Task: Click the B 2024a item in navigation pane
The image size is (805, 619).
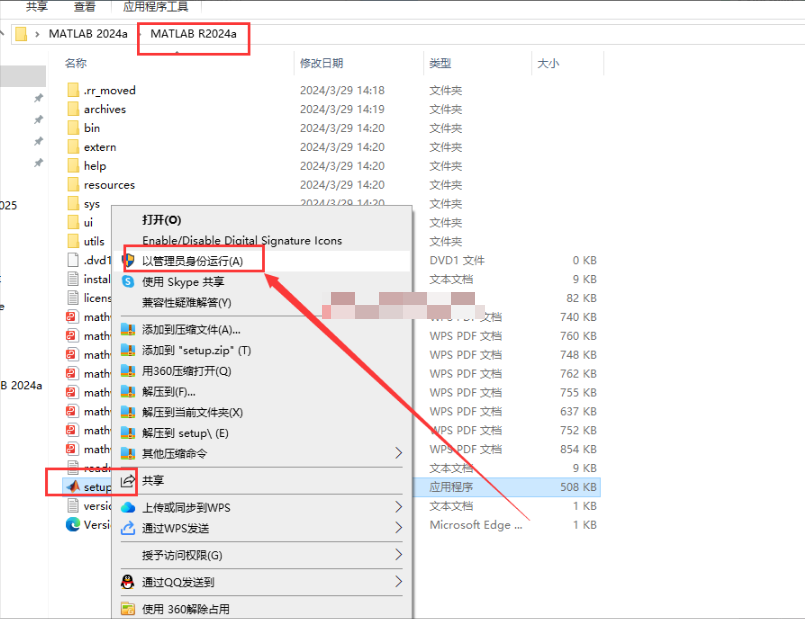Action: [x=22, y=385]
